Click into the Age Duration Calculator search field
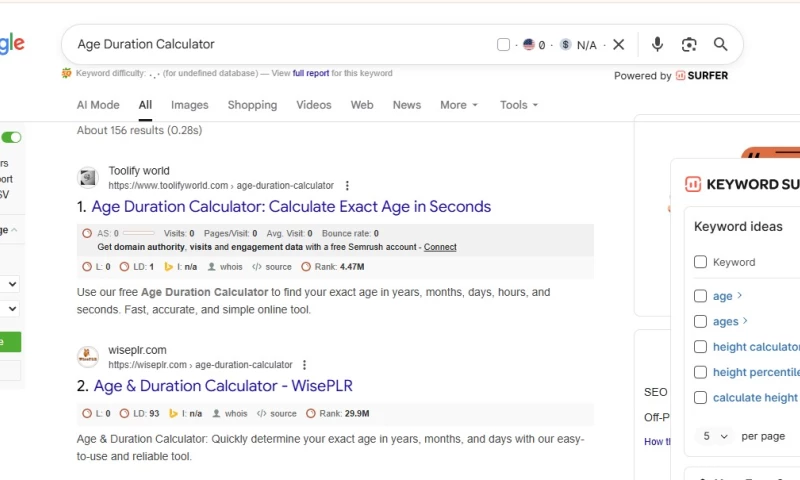The height and width of the screenshot is (480, 800). pyautogui.click(x=276, y=44)
